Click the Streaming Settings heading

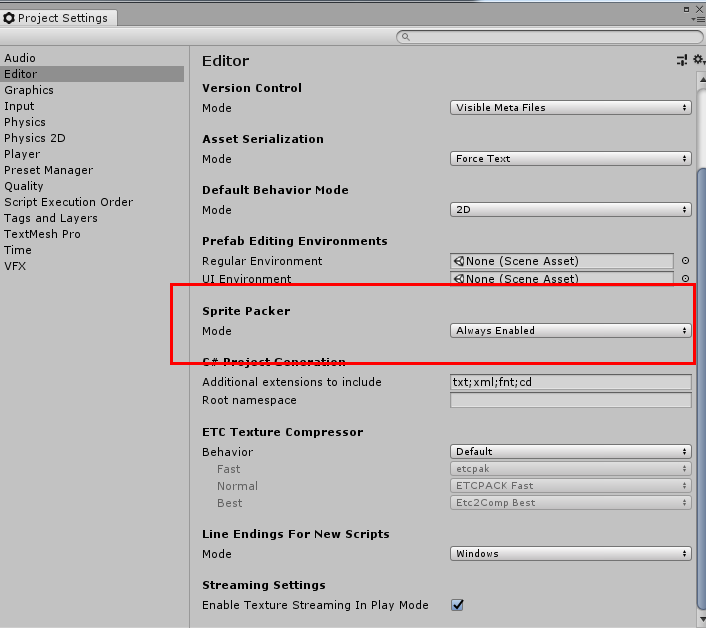pos(264,585)
